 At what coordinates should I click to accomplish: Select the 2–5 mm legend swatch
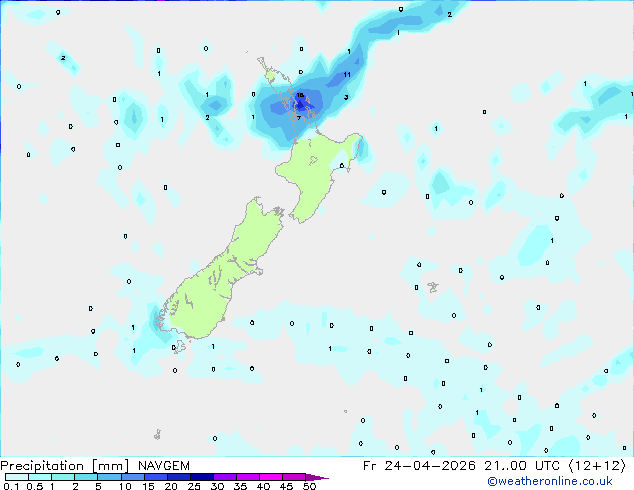86,477
